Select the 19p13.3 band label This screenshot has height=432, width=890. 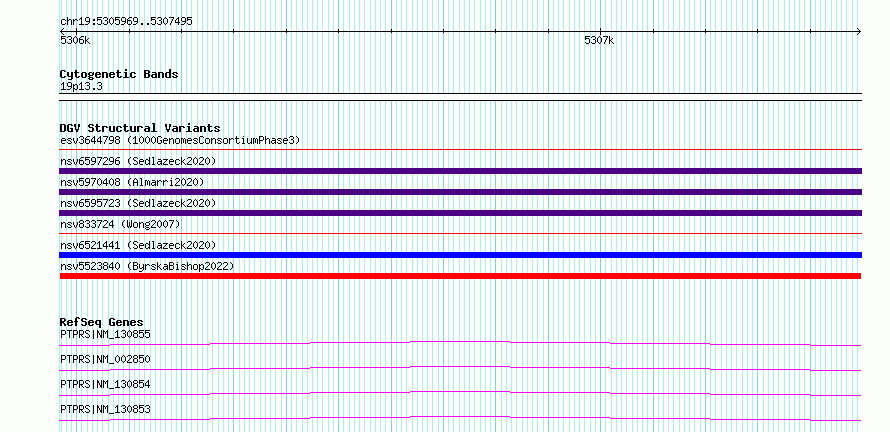[81, 87]
